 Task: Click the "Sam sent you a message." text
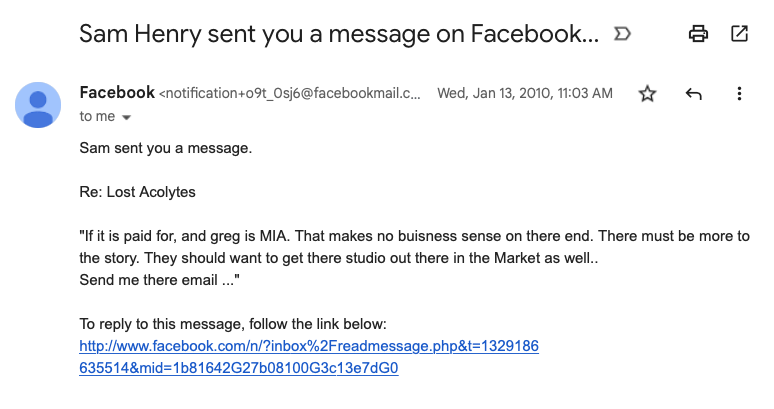(x=166, y=148)
